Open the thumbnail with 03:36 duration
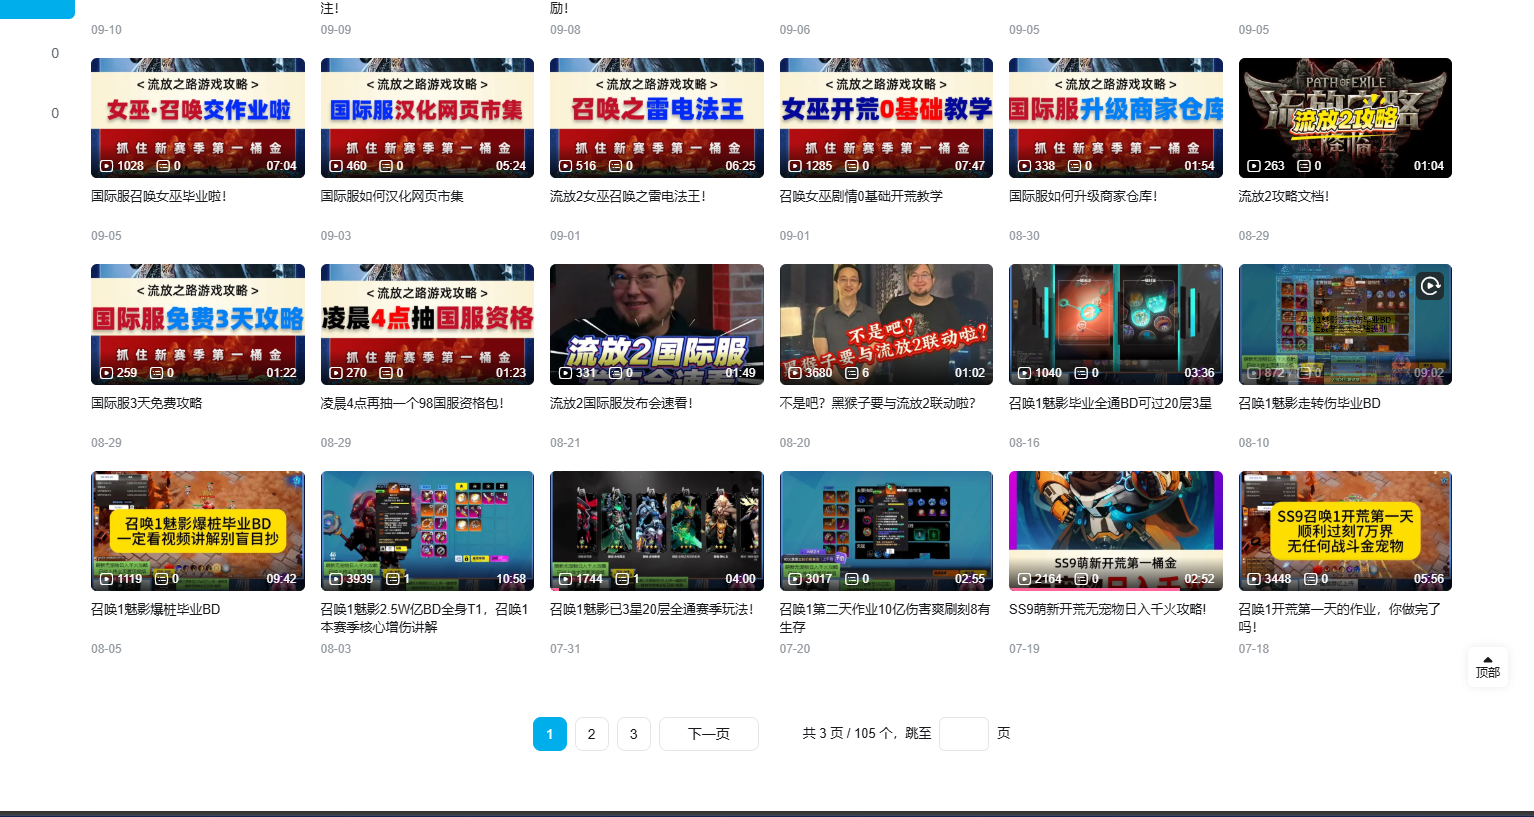This screenshot has width=1534, height=817. click(1116, 324)
